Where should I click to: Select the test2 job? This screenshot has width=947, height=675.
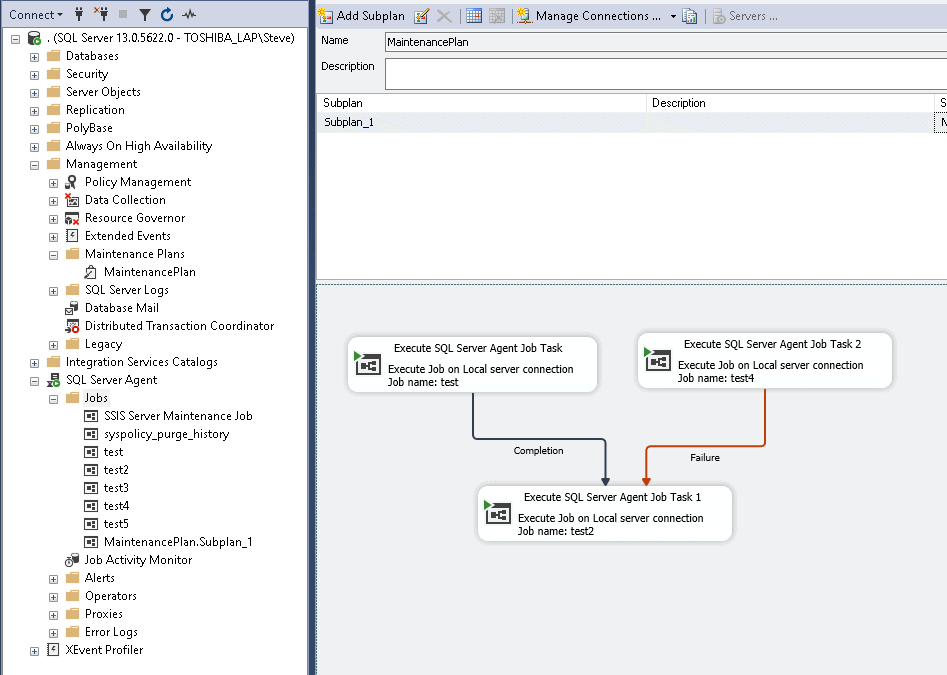click(x=116, y=470)
